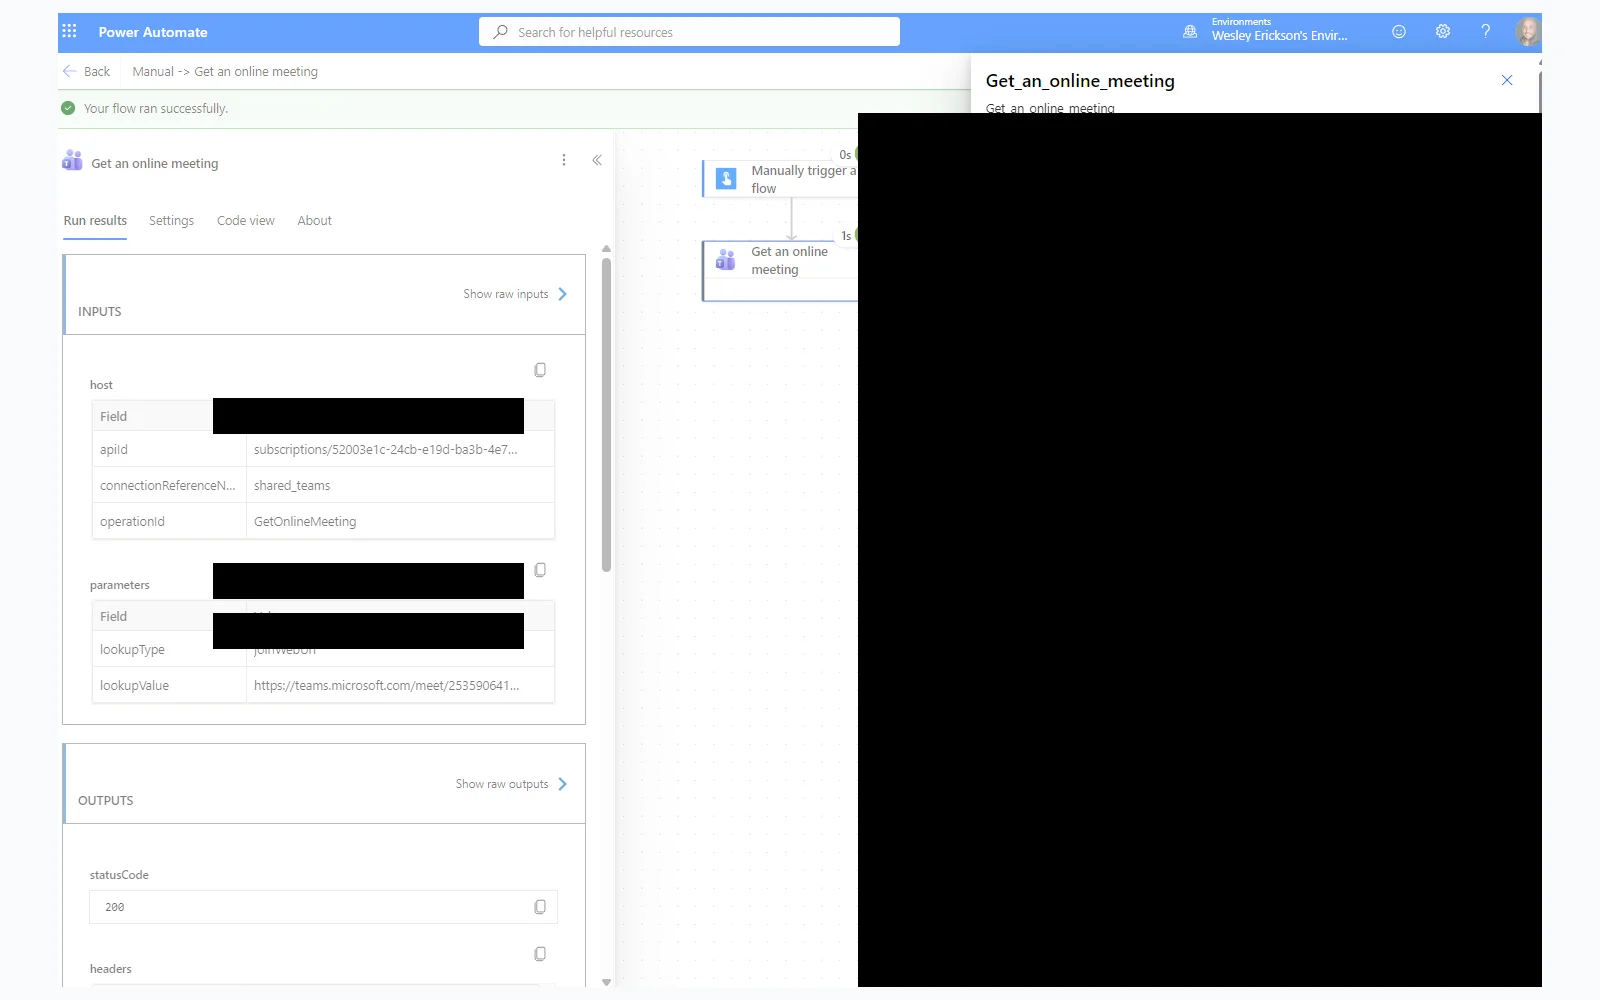Click the flow name breadcrumb text
Screen dimensions: 1600x1000
coord(225,72)
